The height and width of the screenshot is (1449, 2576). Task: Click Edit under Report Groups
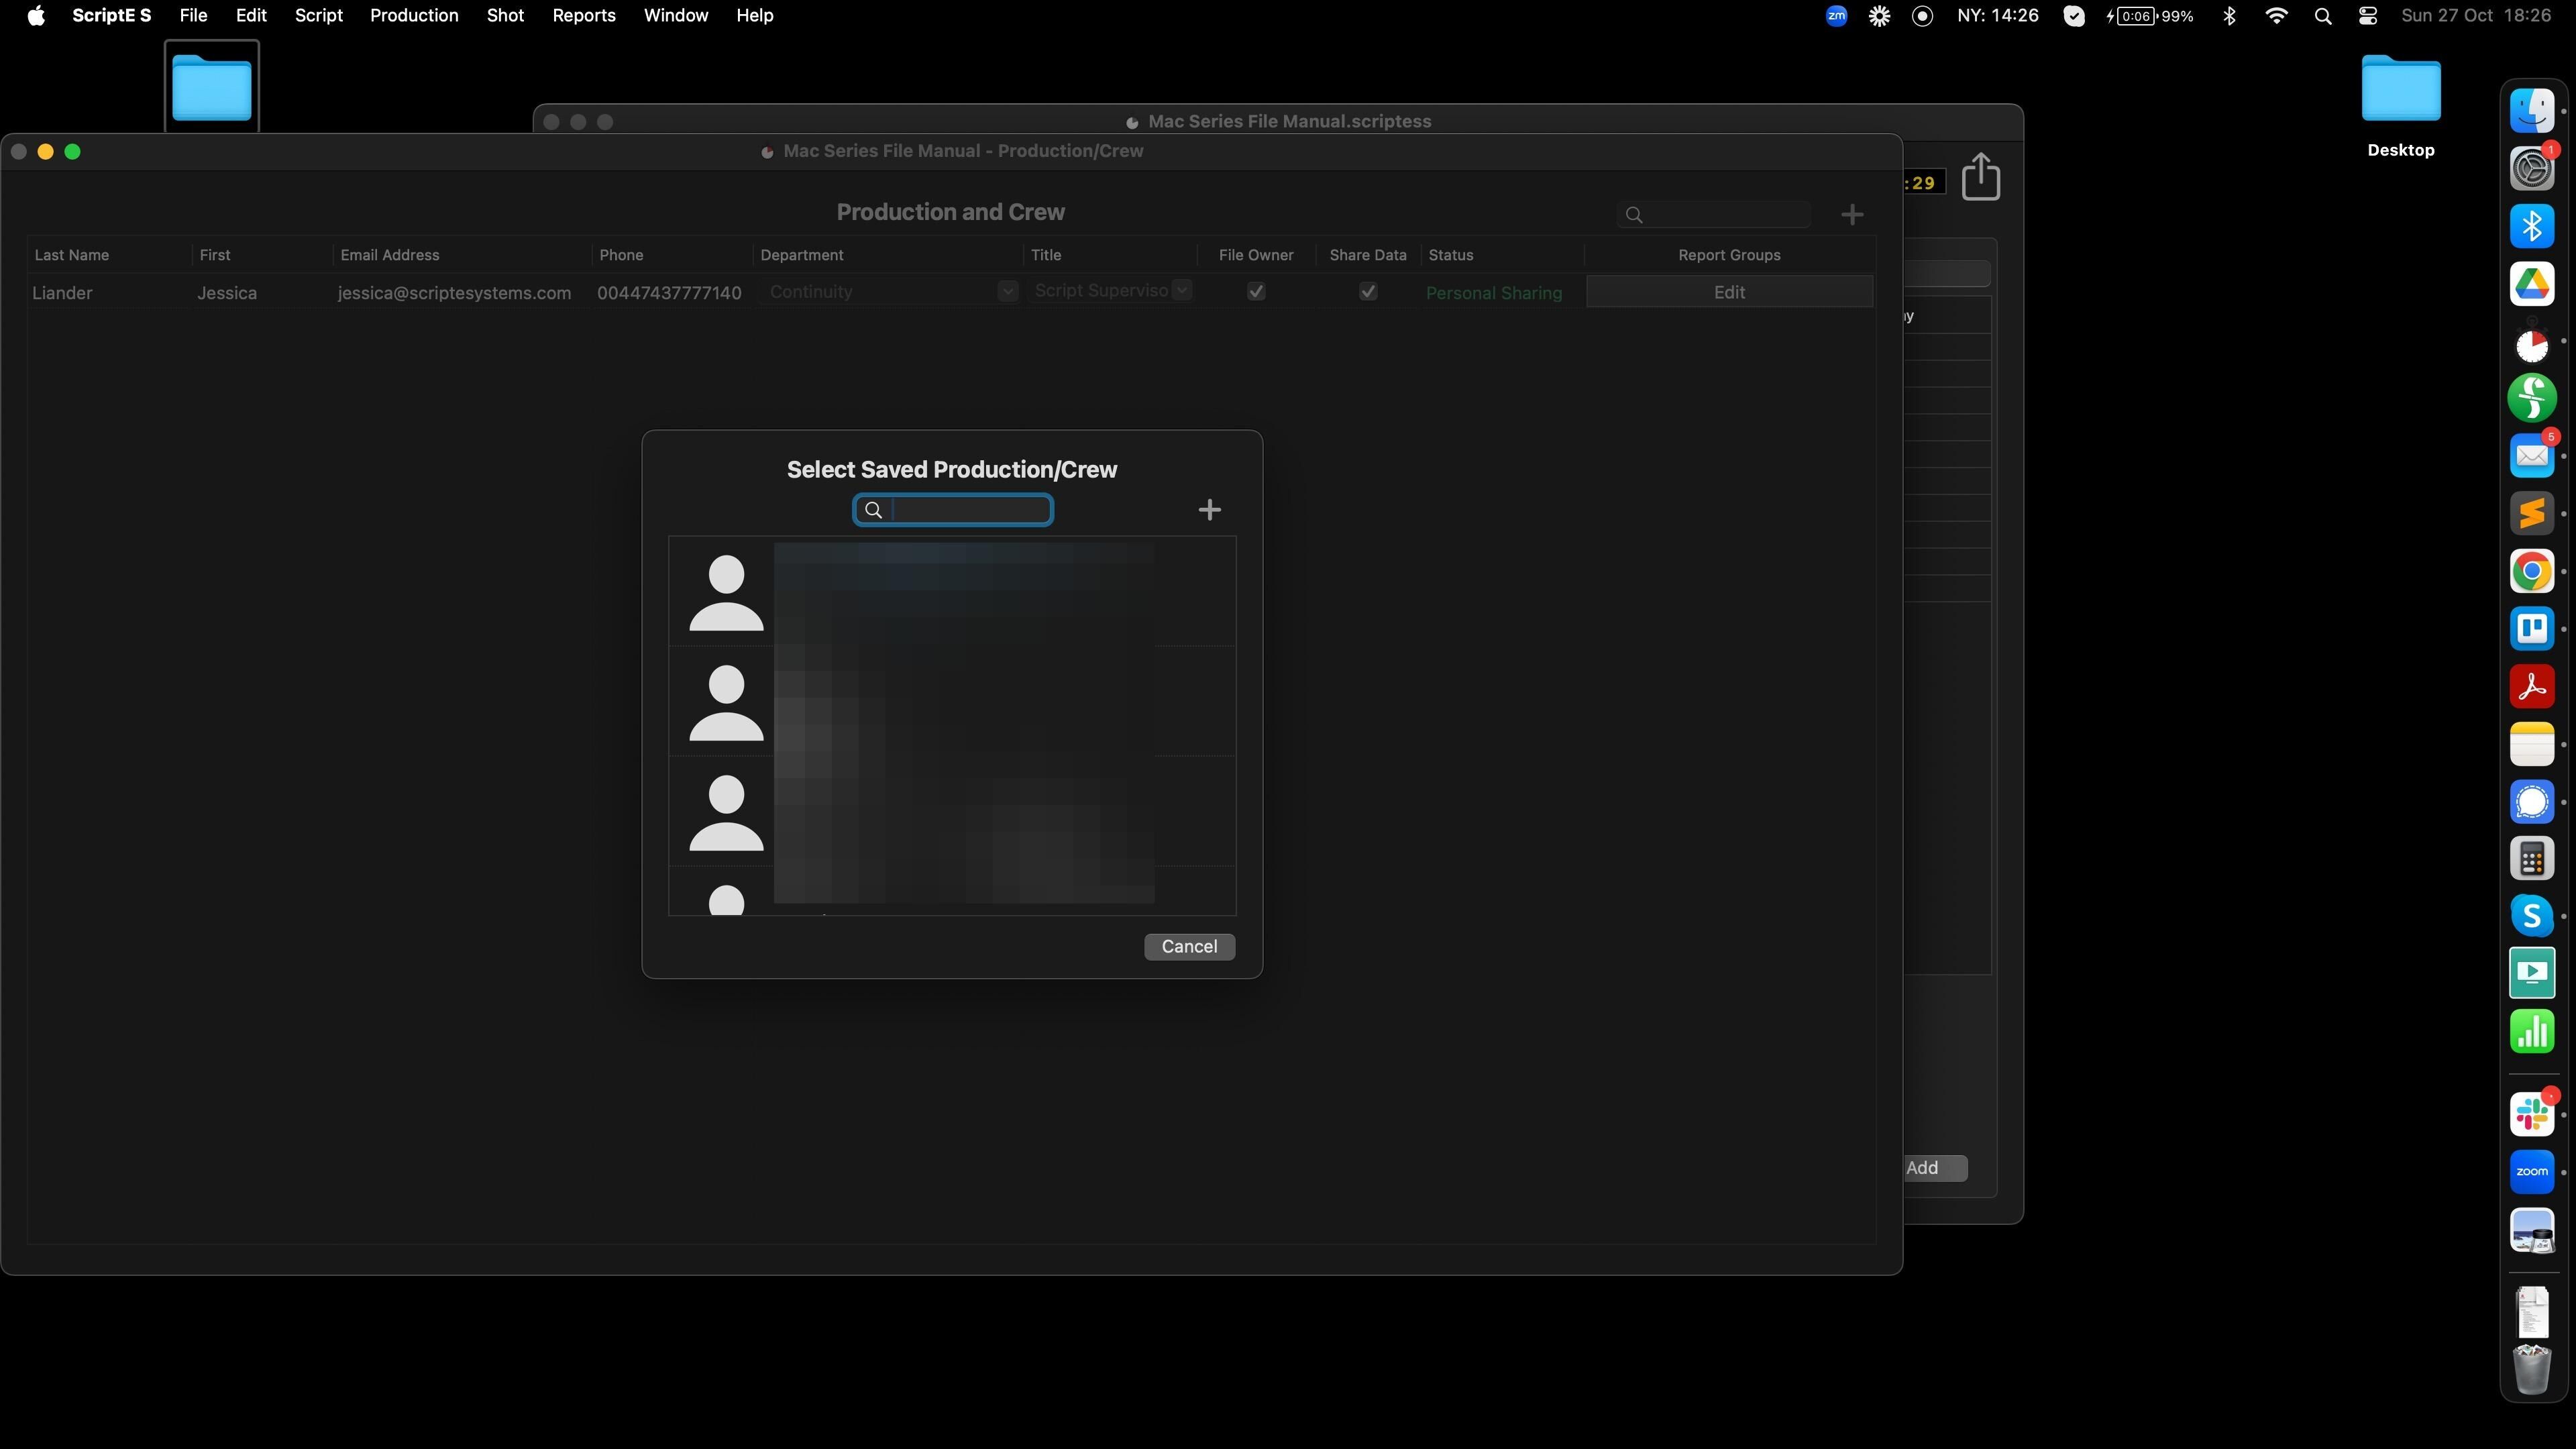click(1728, 292)
